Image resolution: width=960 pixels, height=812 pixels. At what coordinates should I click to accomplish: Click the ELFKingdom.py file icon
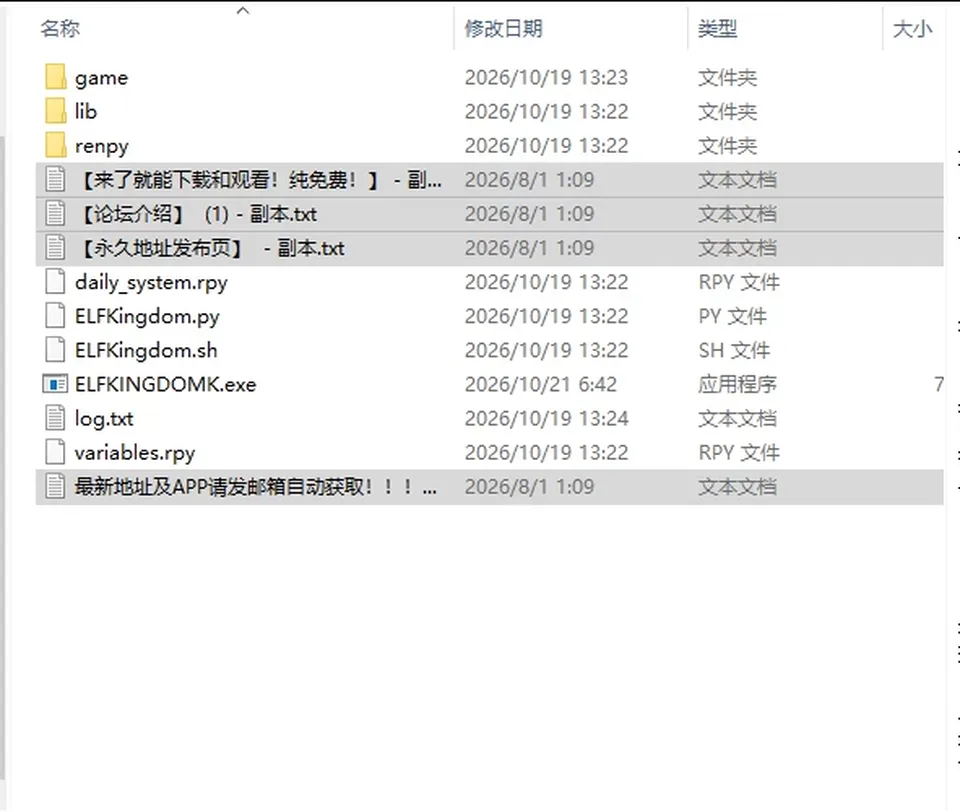55,316
